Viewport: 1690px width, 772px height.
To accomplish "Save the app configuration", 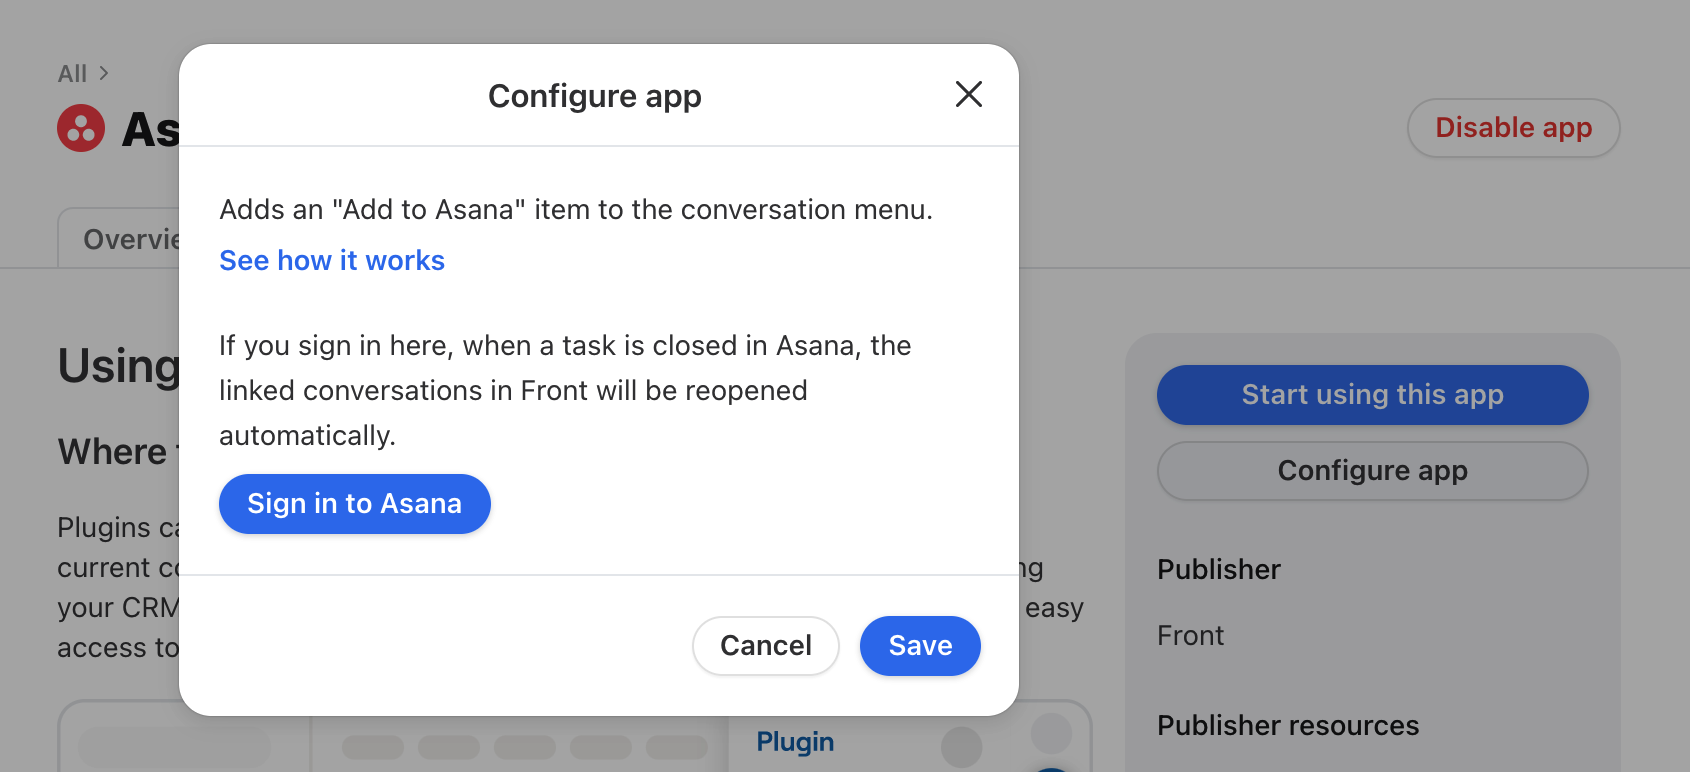I will [x=920, y=646].
